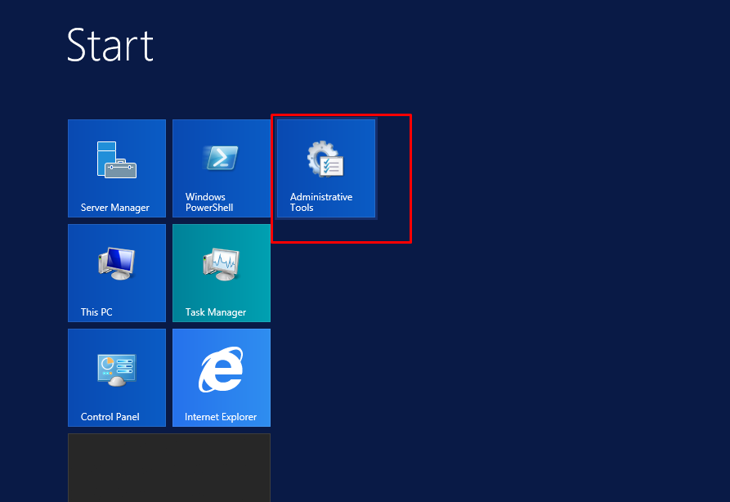Image resolution: width=730 pixels, height=502 pixels.
Task: Click the "Control Panel" tile label
Action: pos(110,417)
